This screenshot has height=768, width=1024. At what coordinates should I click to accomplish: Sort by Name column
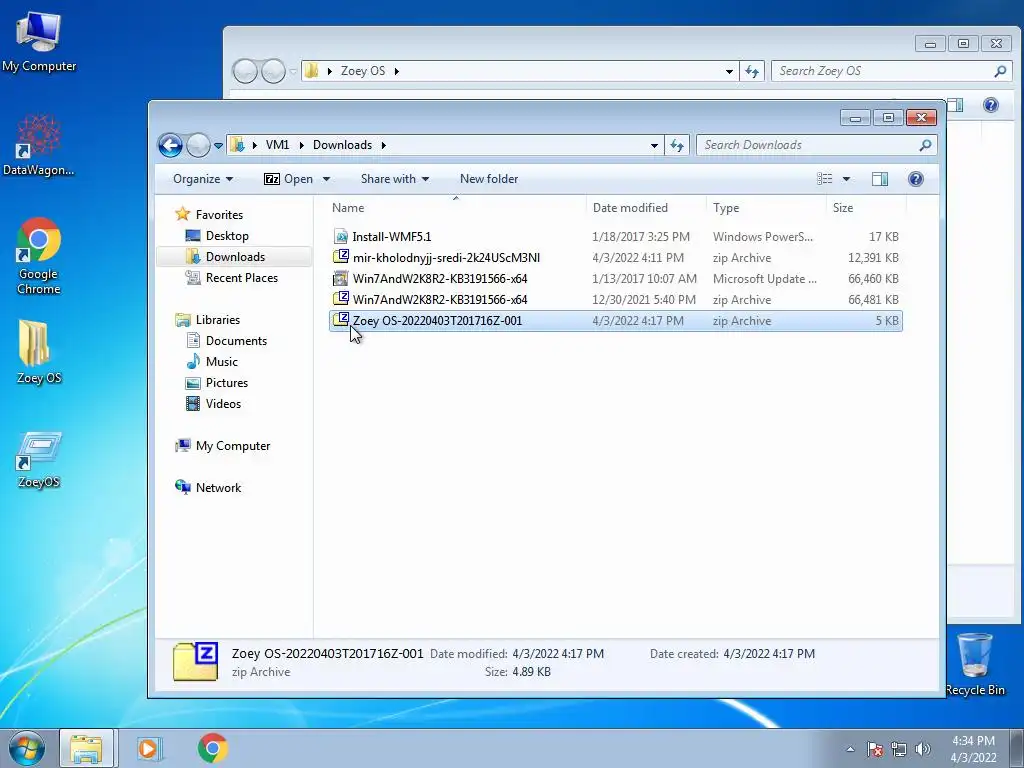point(456,208)
